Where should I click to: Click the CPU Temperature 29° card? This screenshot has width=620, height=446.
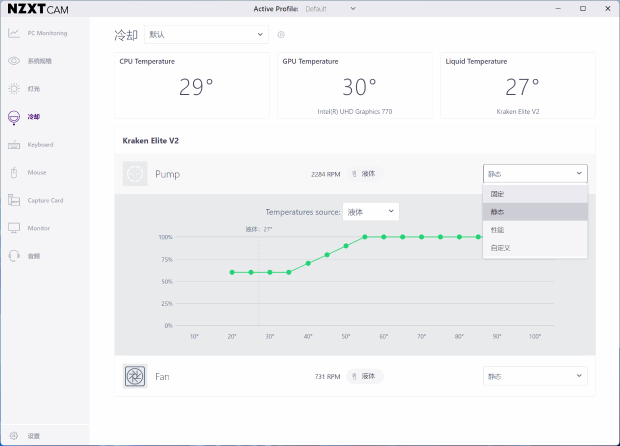[x=192, y=85]
